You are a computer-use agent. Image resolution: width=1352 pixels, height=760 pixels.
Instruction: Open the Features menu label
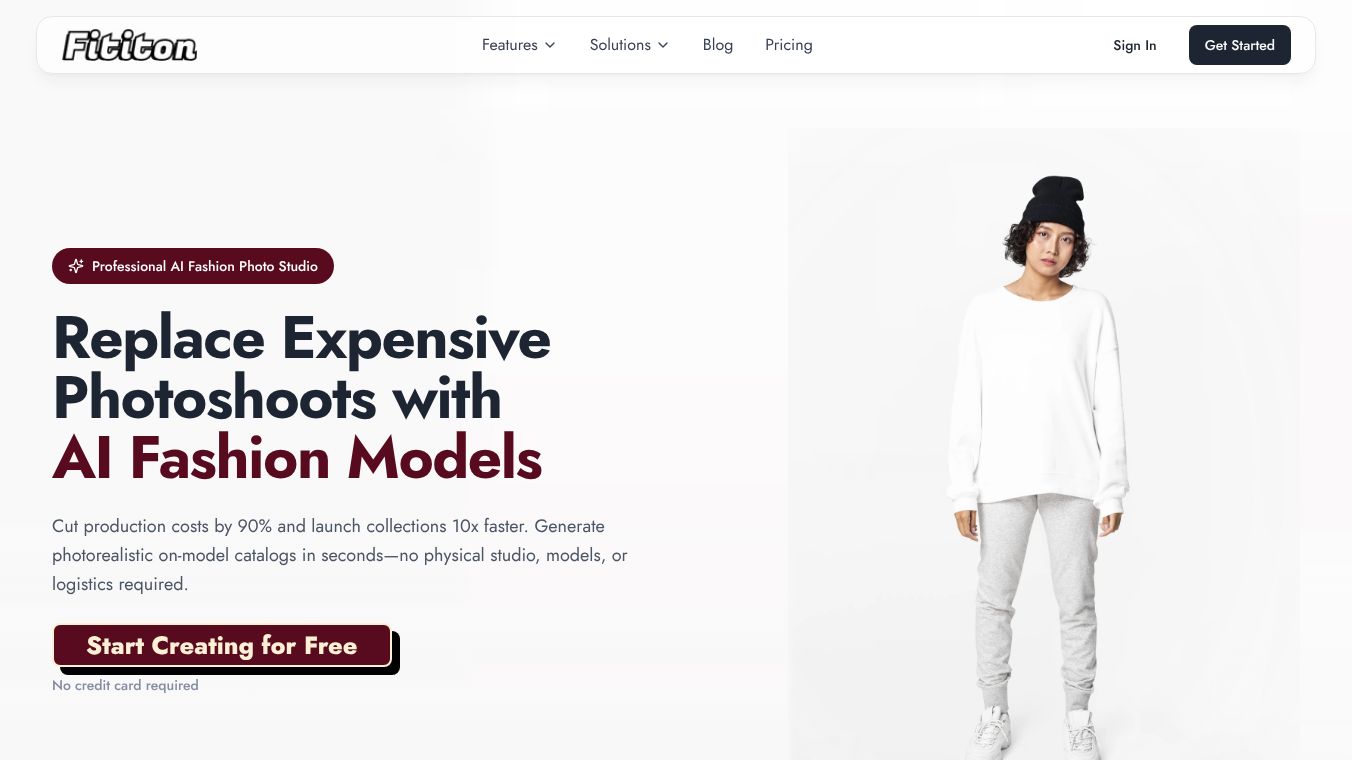(509, 45)
